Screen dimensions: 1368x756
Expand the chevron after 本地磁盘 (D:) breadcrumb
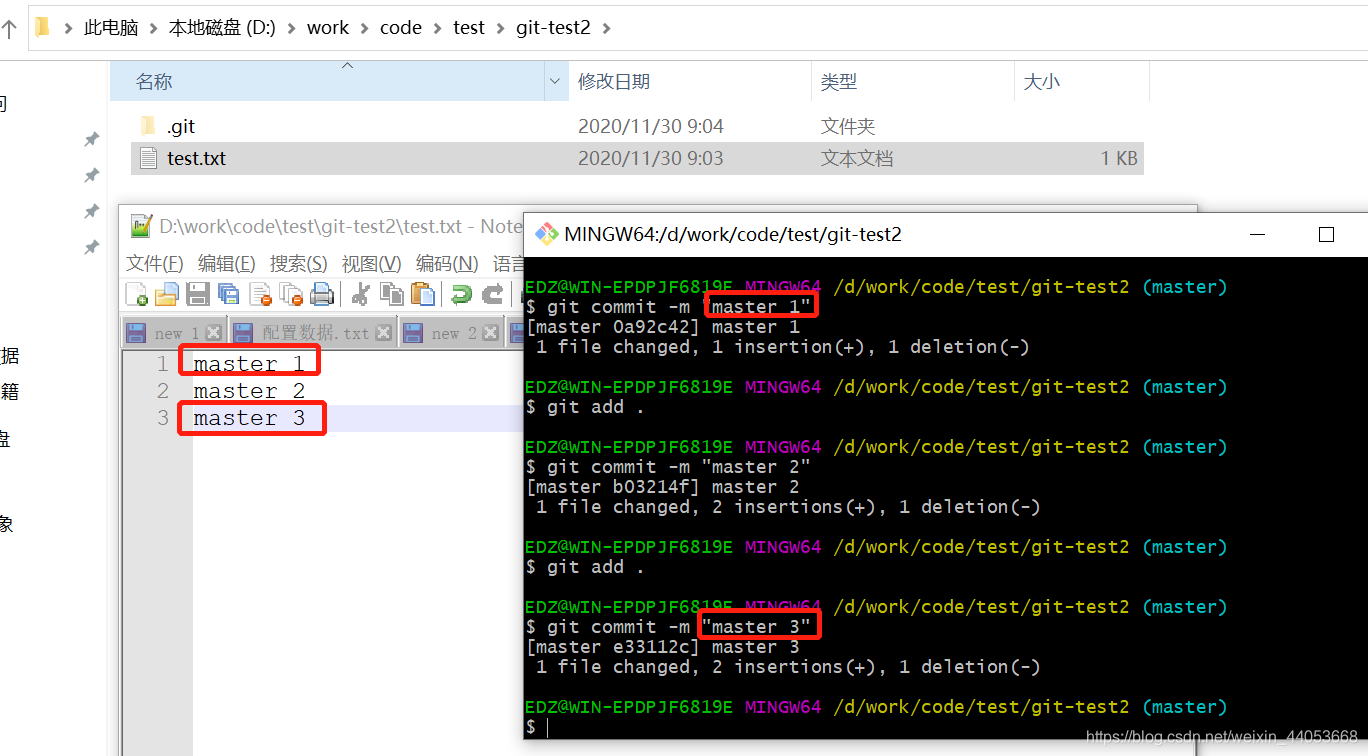coord(291,28)
